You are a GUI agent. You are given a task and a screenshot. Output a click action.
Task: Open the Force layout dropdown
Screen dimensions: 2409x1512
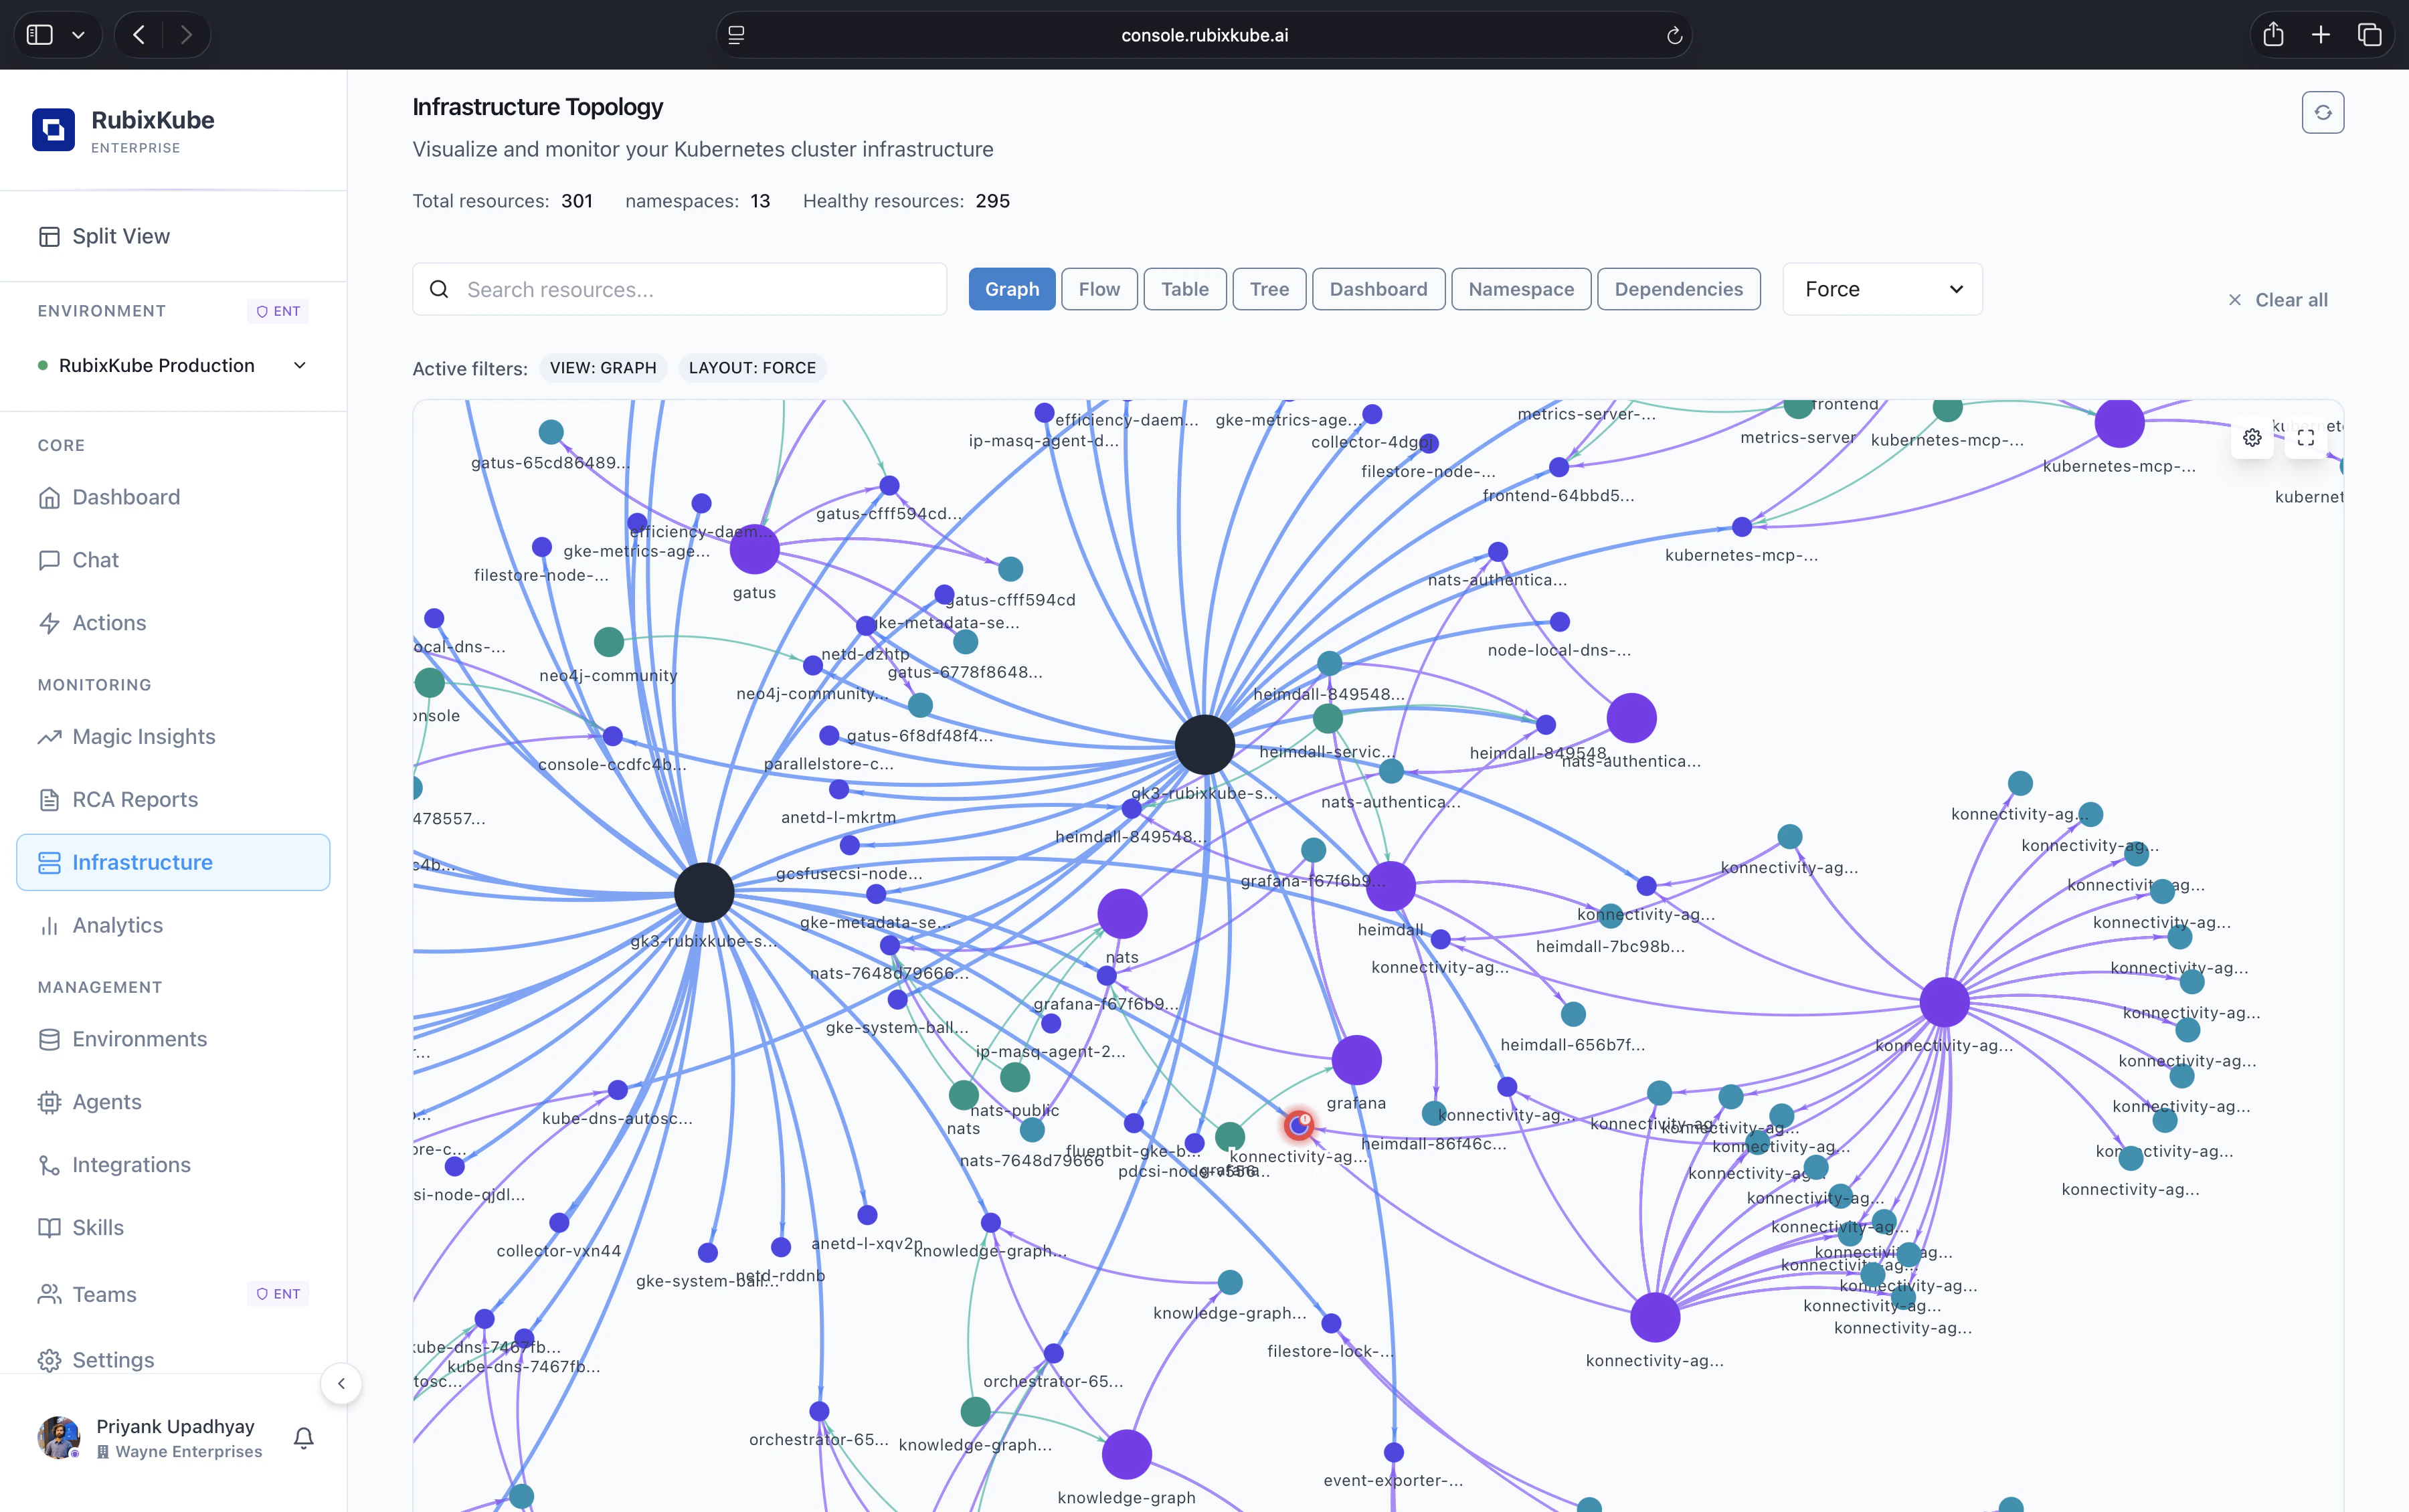[1881, 289]
